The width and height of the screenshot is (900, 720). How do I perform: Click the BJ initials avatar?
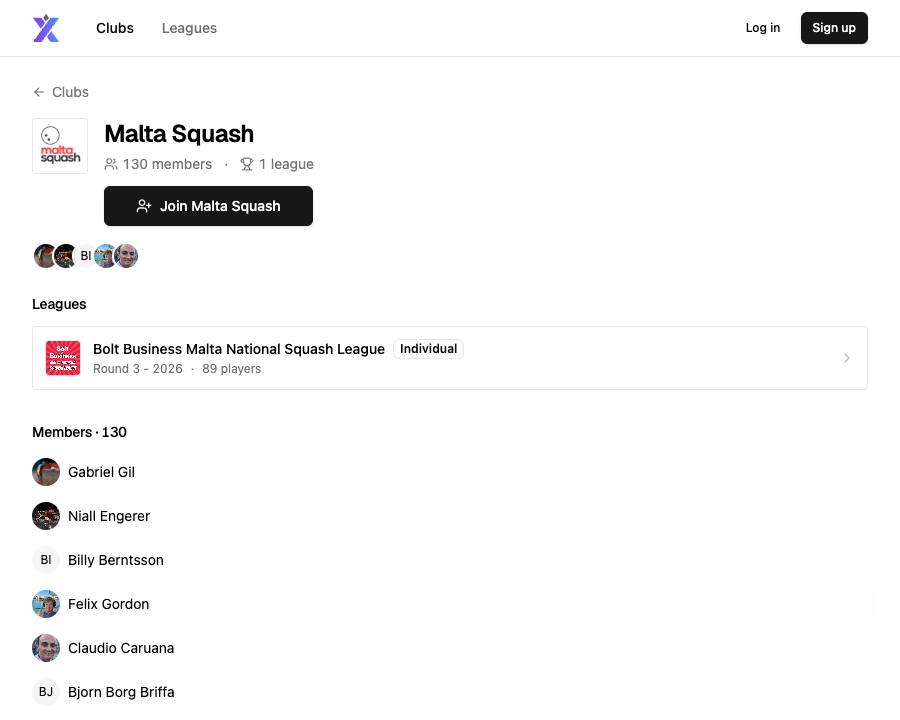[x=46, y=692]
